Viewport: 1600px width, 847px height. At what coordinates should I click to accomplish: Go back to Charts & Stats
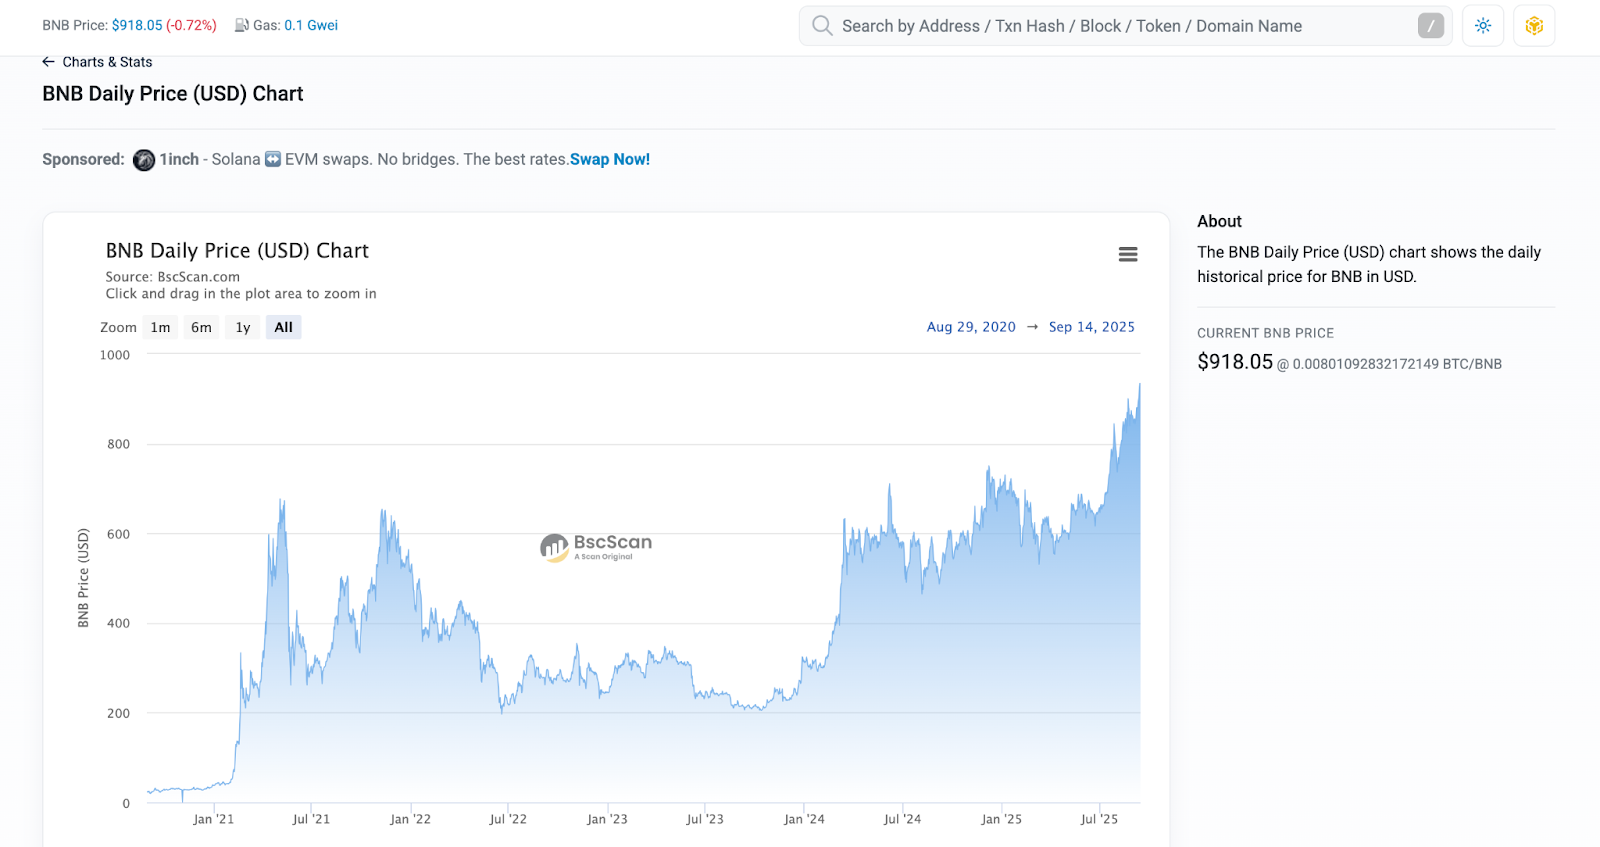coord(107,62)
